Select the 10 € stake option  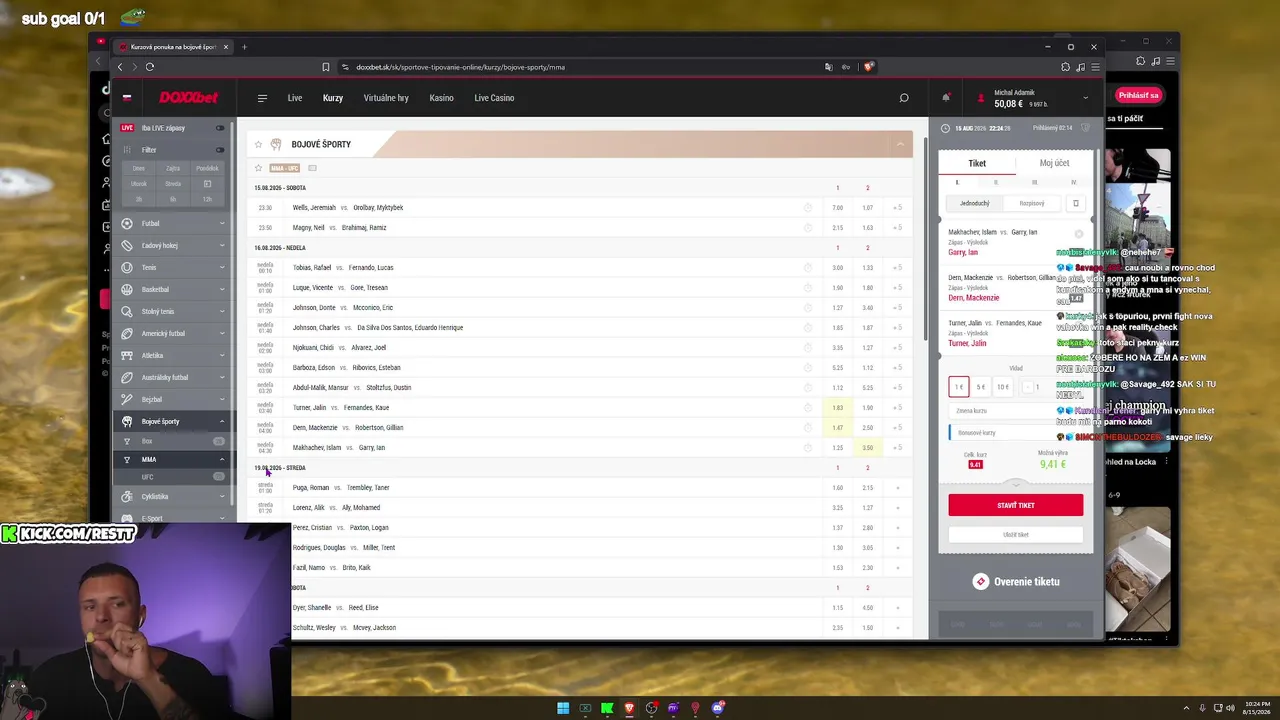pyautogui.click(x=1002, y=387)
